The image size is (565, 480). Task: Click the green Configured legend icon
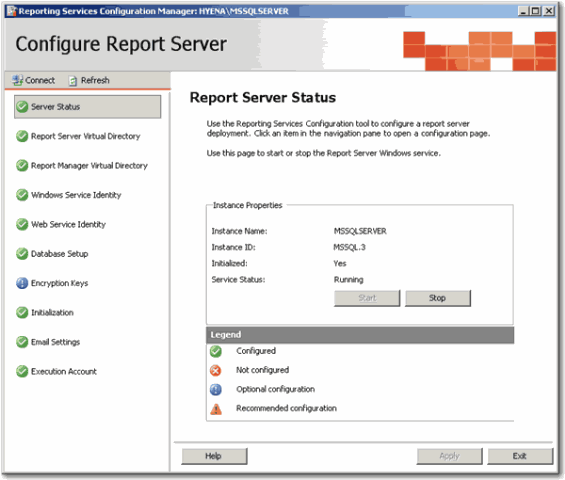point(215,351)
